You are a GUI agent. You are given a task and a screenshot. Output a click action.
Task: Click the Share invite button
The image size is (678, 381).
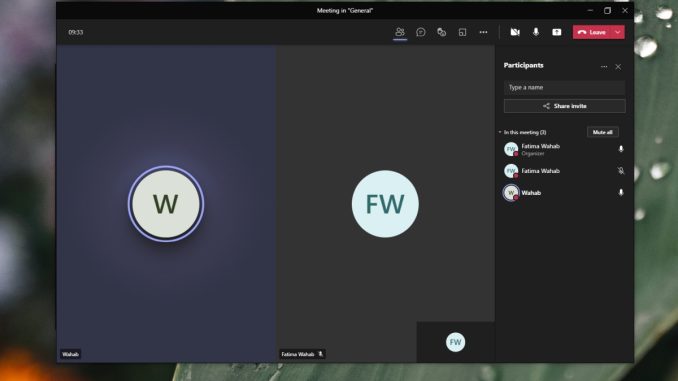(x=564, y=106)
